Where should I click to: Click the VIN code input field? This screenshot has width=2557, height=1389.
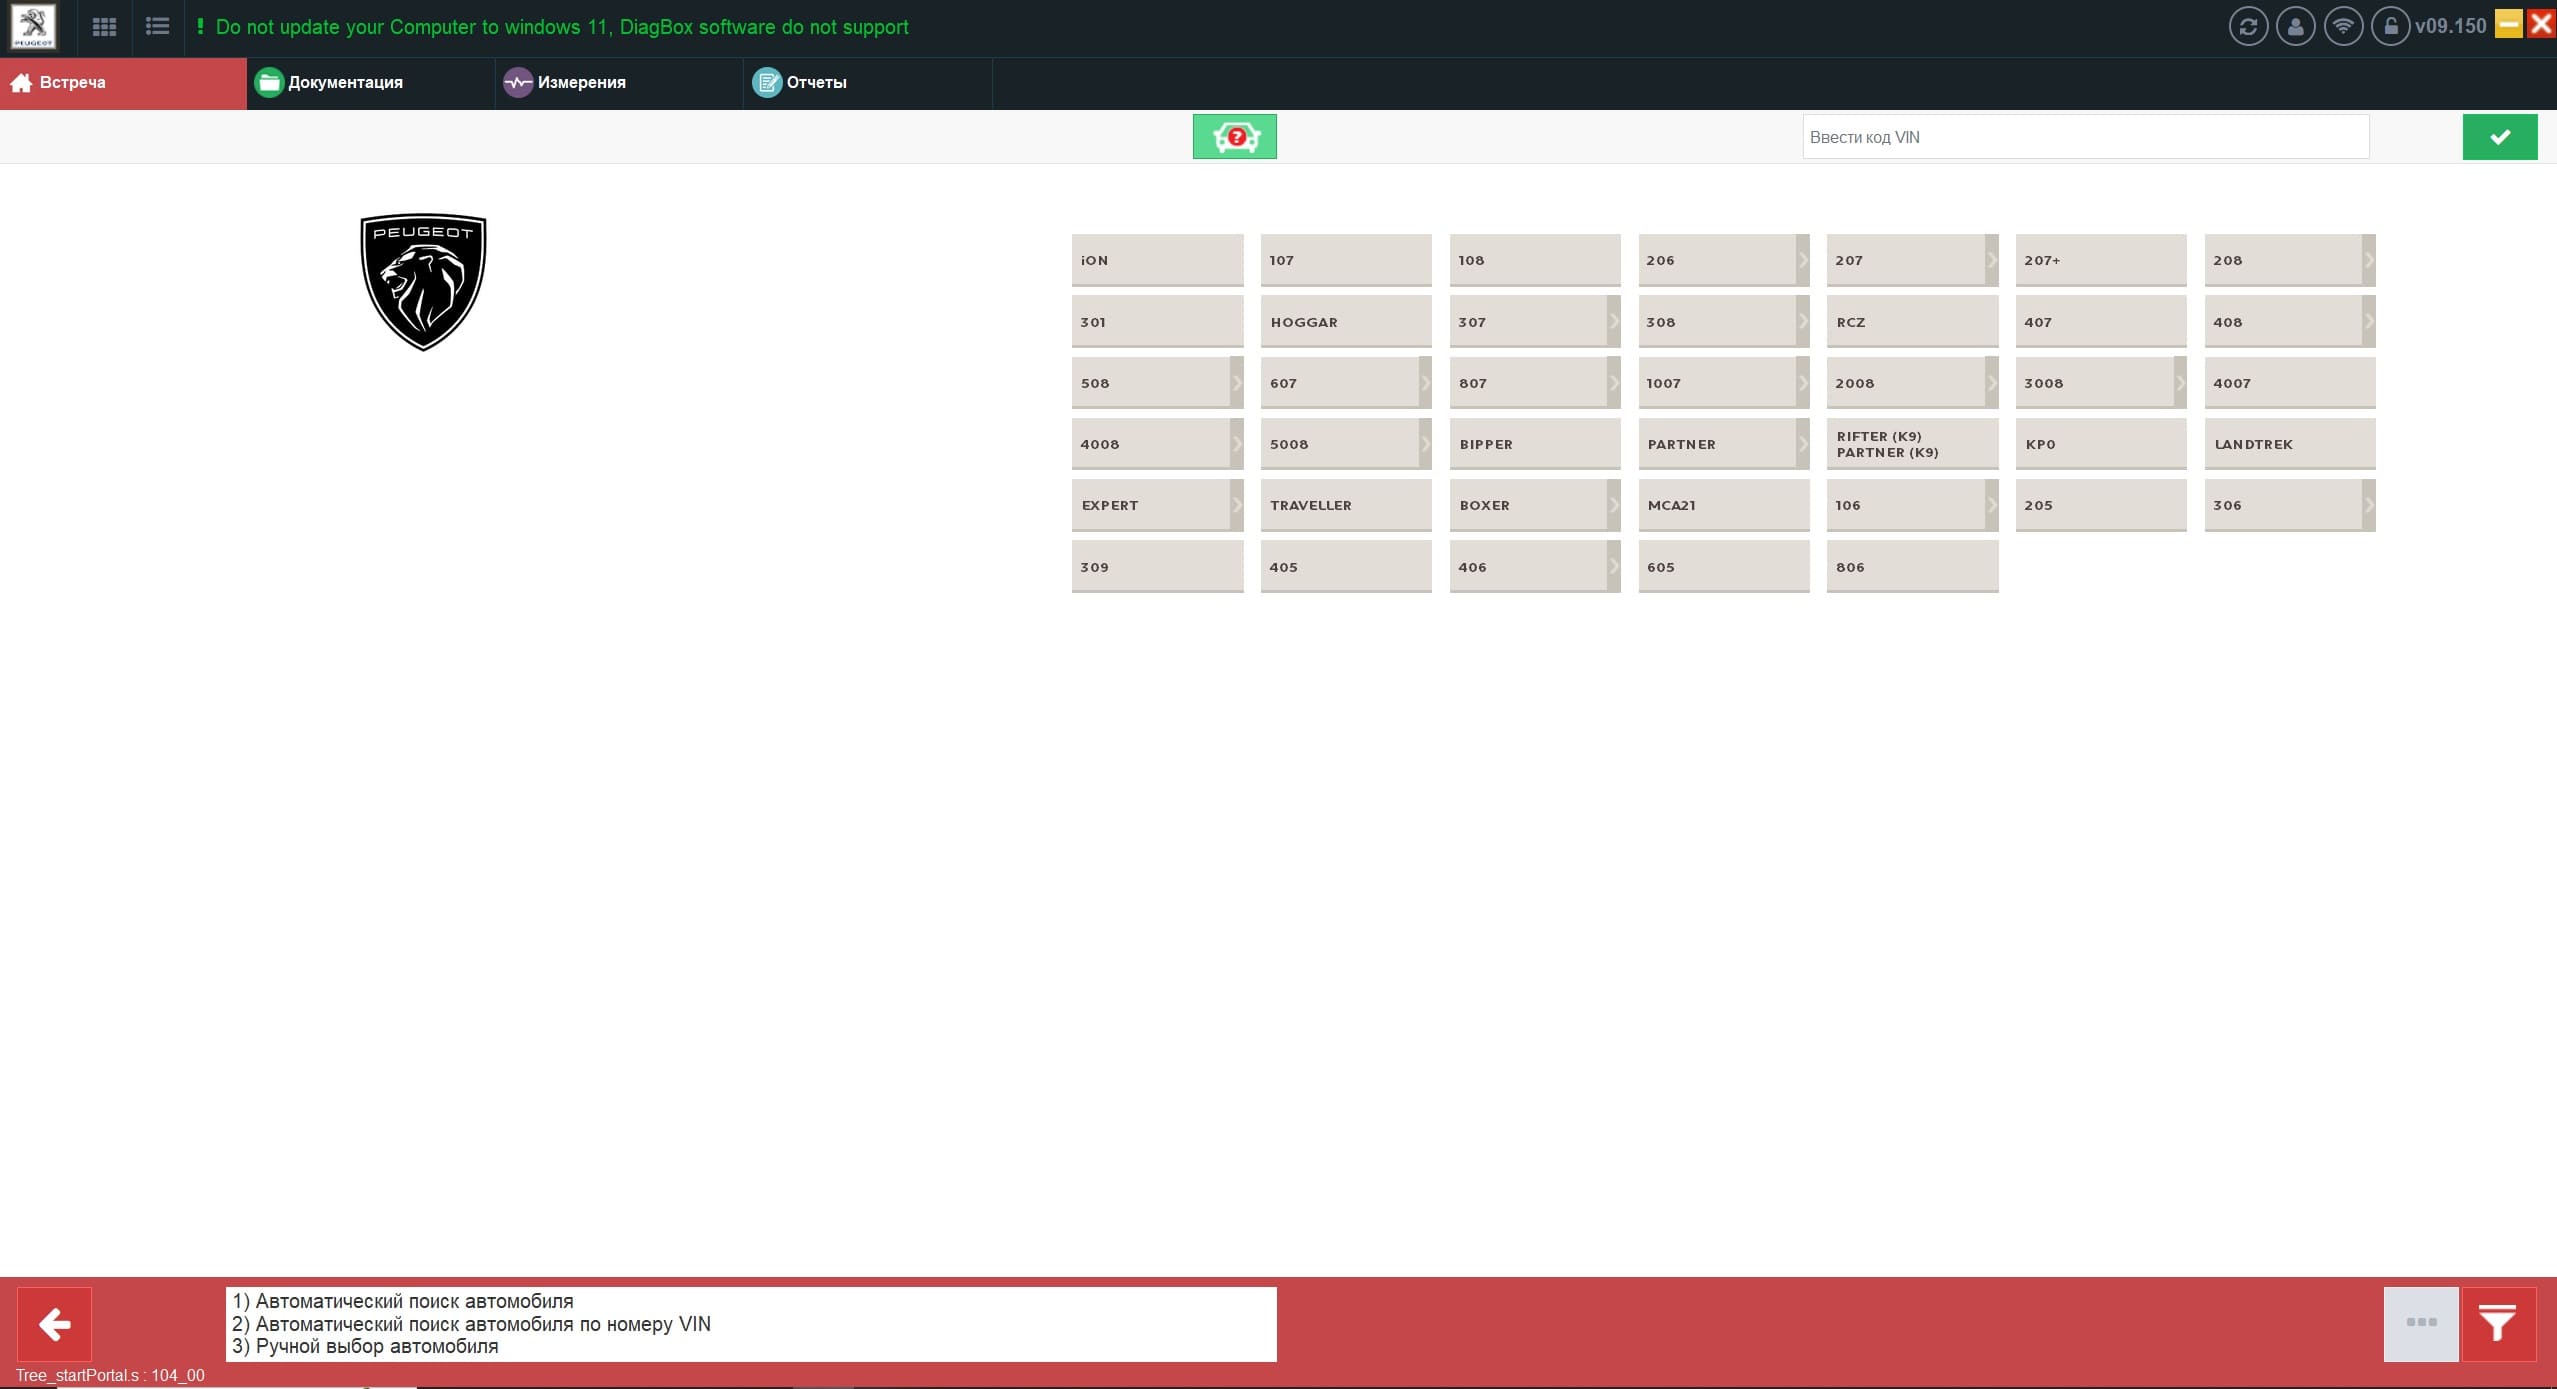(2085, 137)
